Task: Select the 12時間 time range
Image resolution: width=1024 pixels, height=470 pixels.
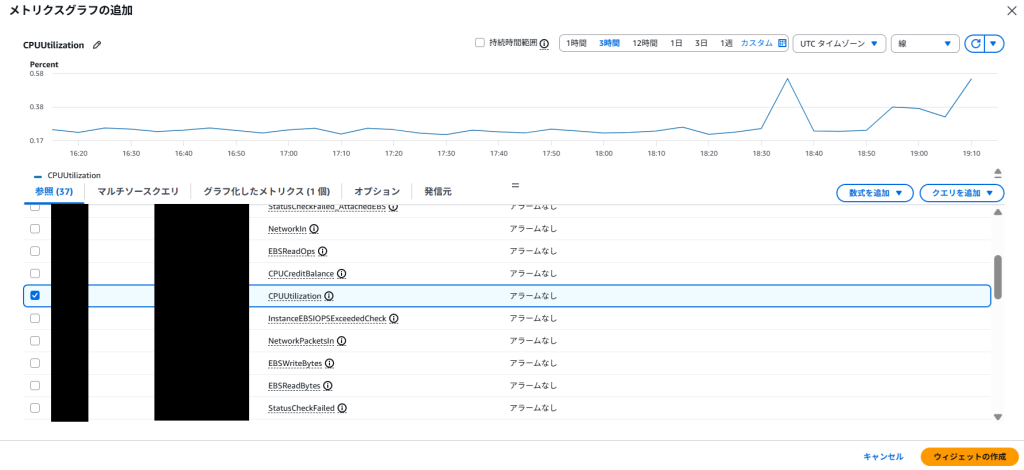Action: click(645, 44)
